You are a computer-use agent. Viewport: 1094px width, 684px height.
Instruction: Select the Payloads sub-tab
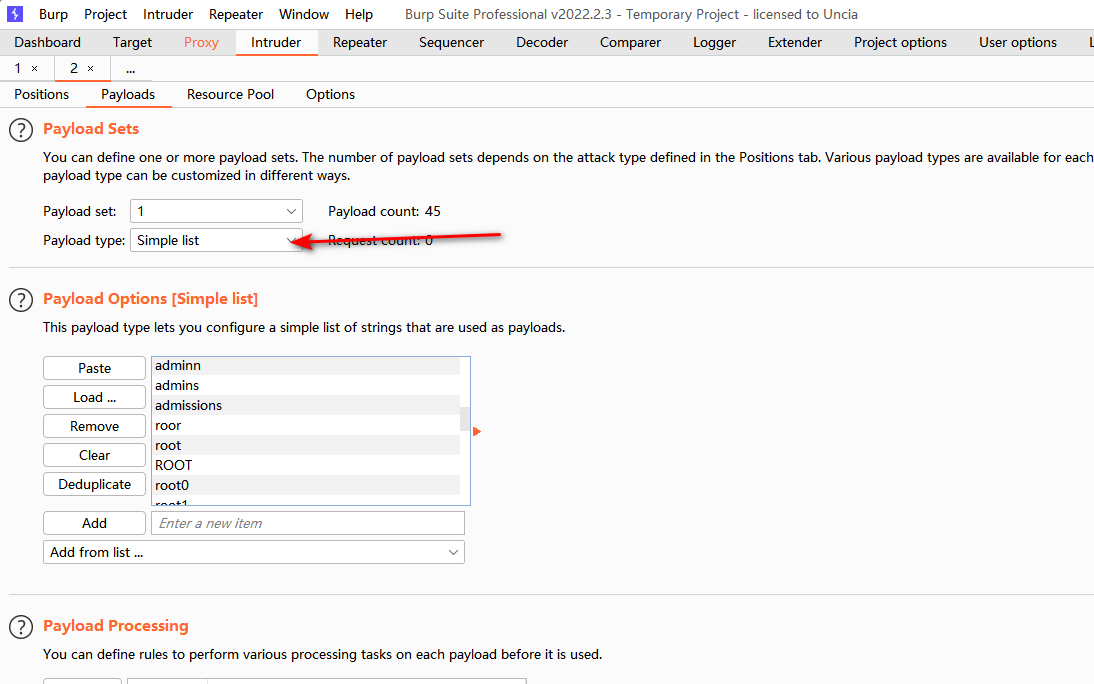pyautogui.click(x=128, y=94)
